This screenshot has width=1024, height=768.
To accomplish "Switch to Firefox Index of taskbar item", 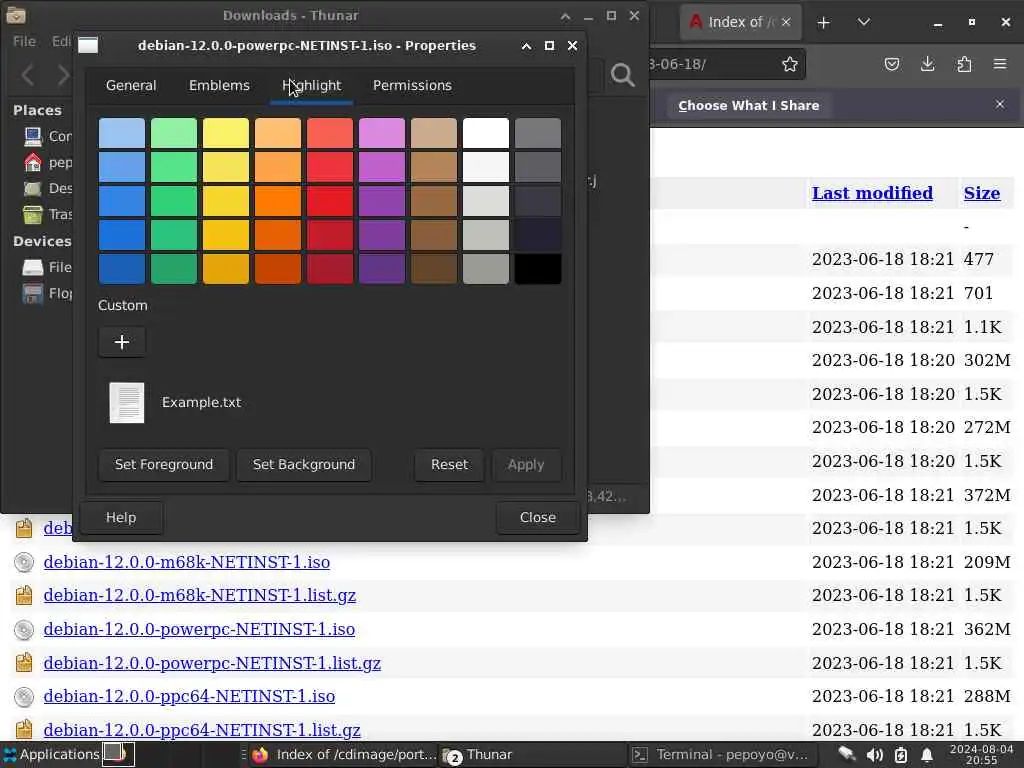I will pyautogui.click(x=344, y=755).
